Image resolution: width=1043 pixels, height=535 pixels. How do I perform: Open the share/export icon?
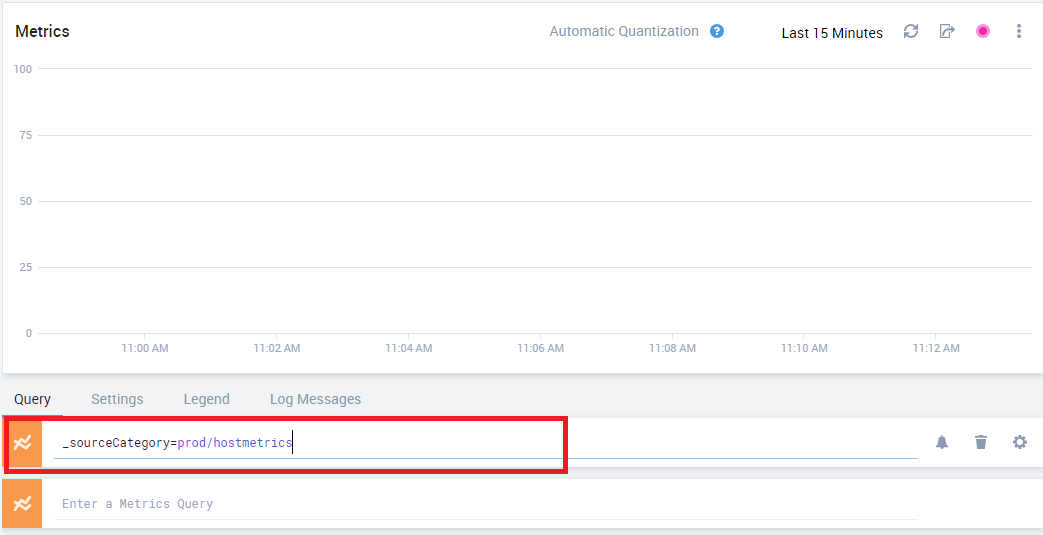pos(947,31)
